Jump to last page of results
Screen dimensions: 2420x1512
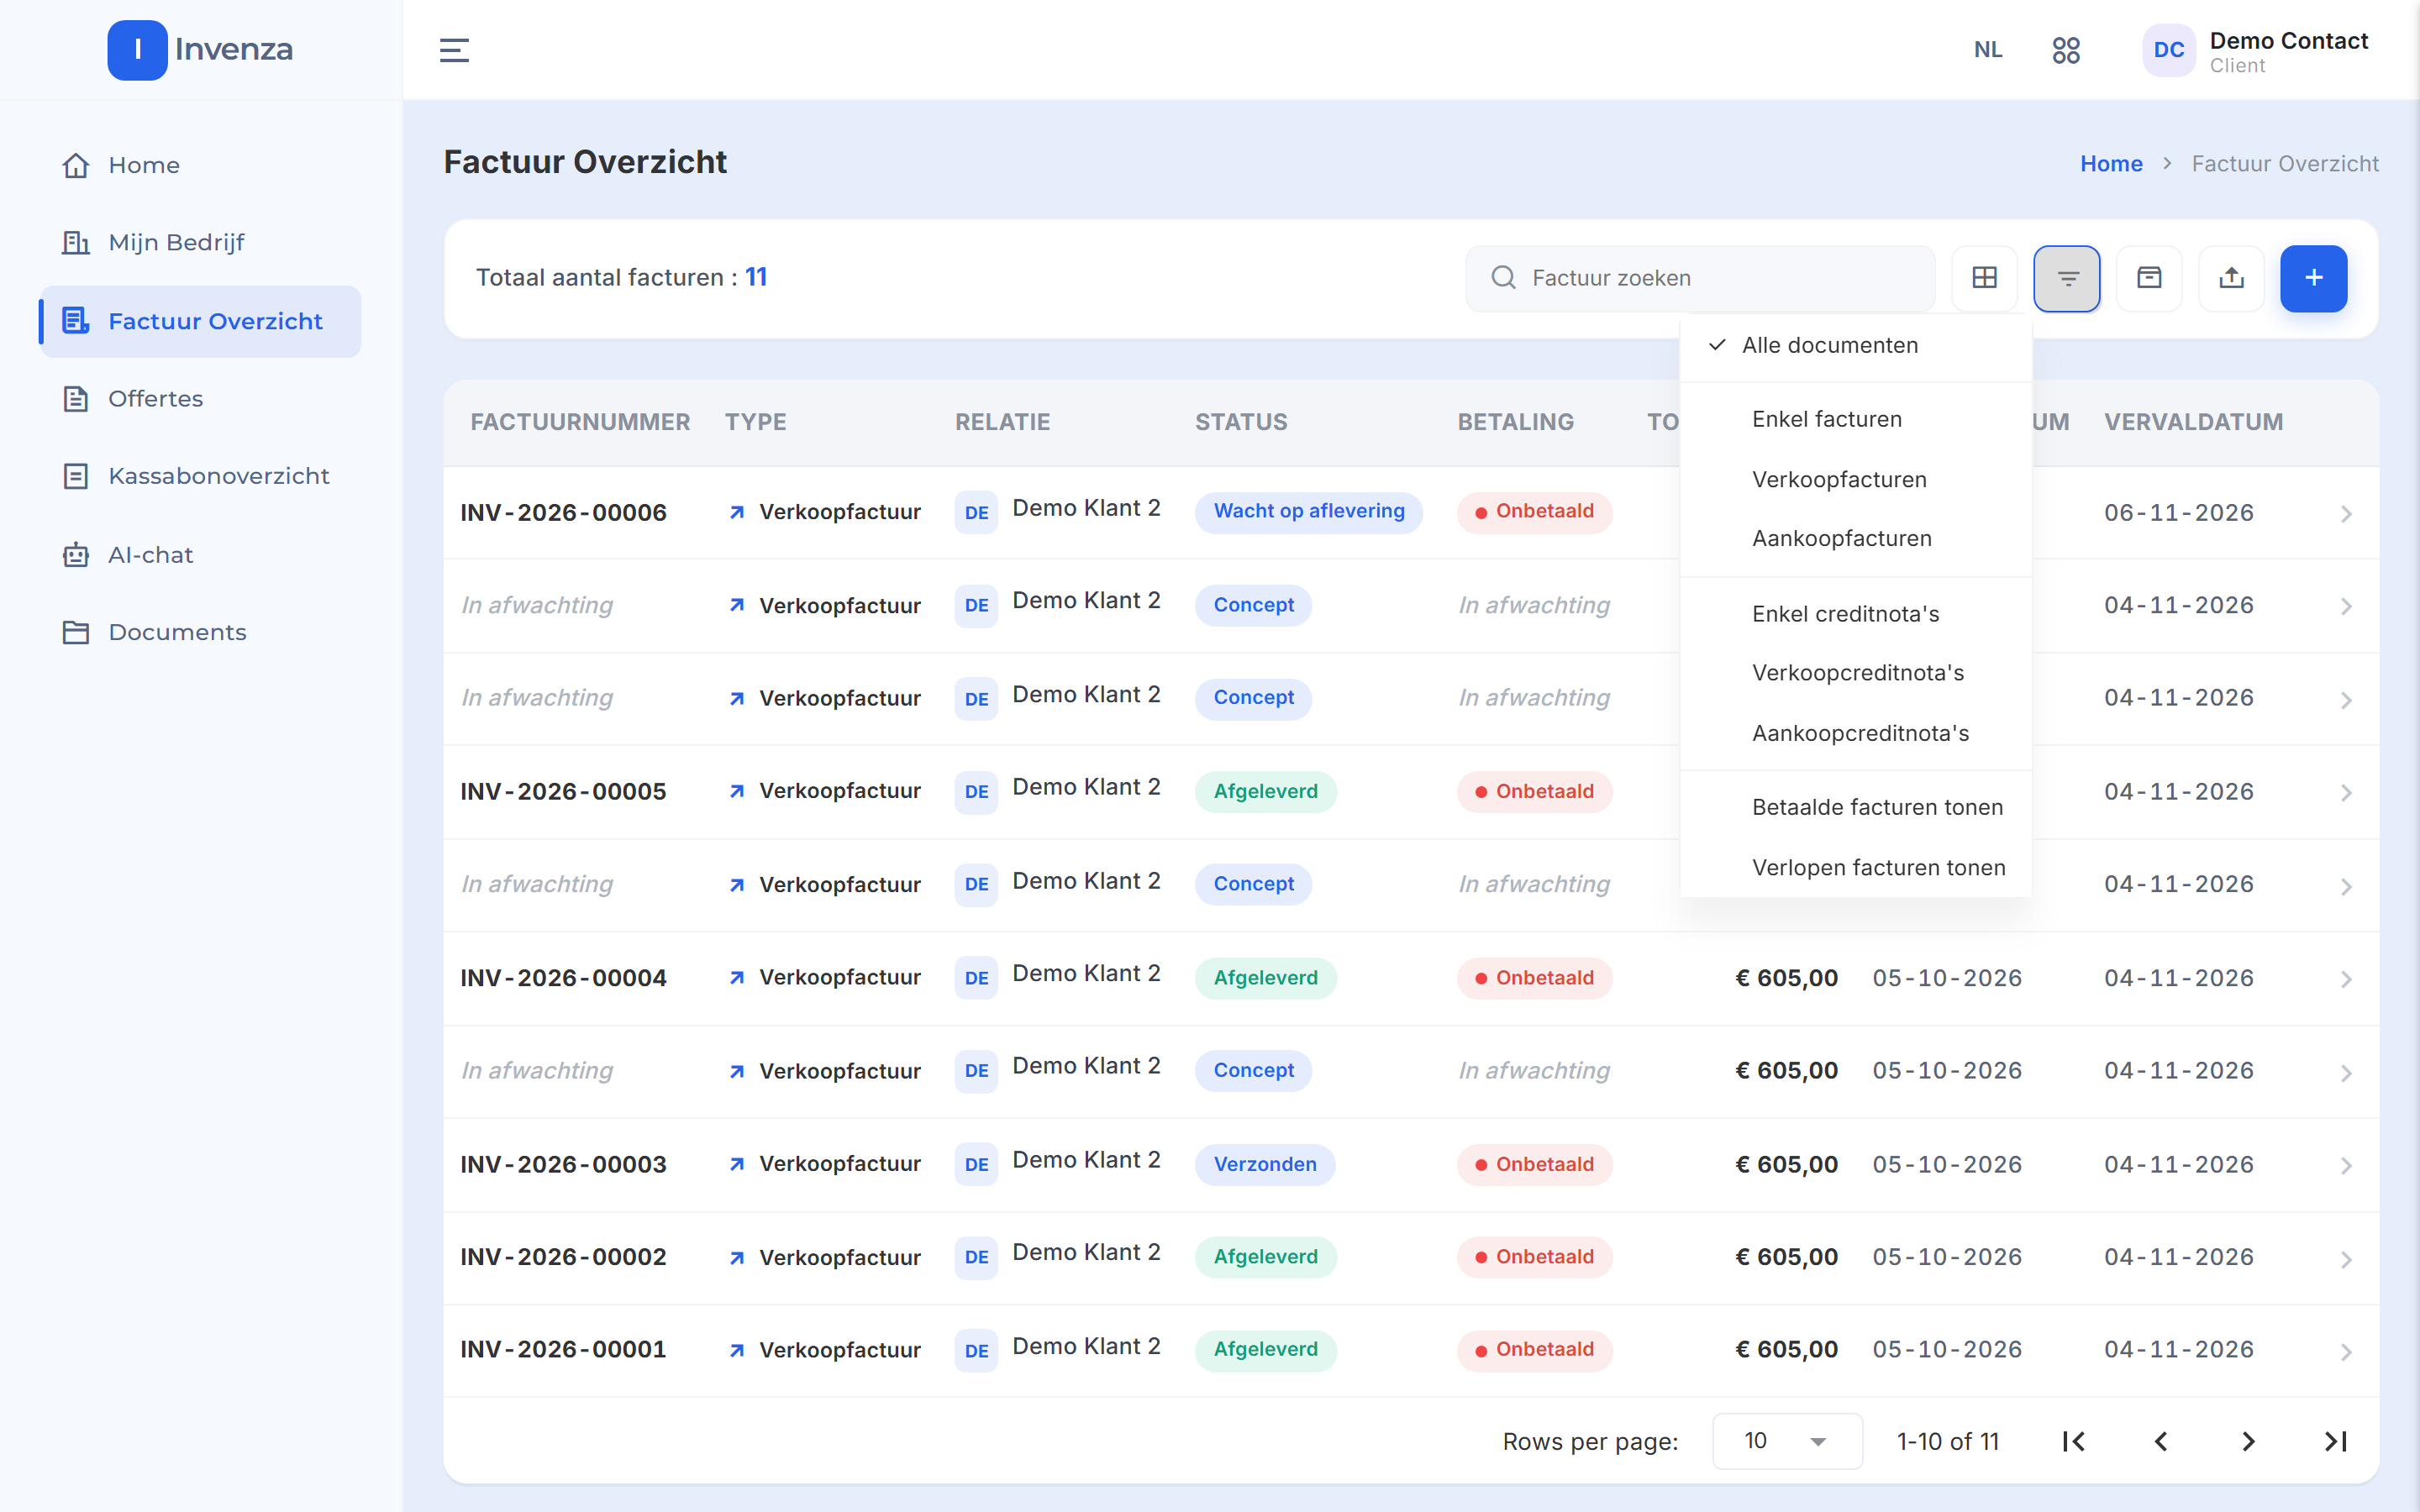click(x=2335, y=1441)
